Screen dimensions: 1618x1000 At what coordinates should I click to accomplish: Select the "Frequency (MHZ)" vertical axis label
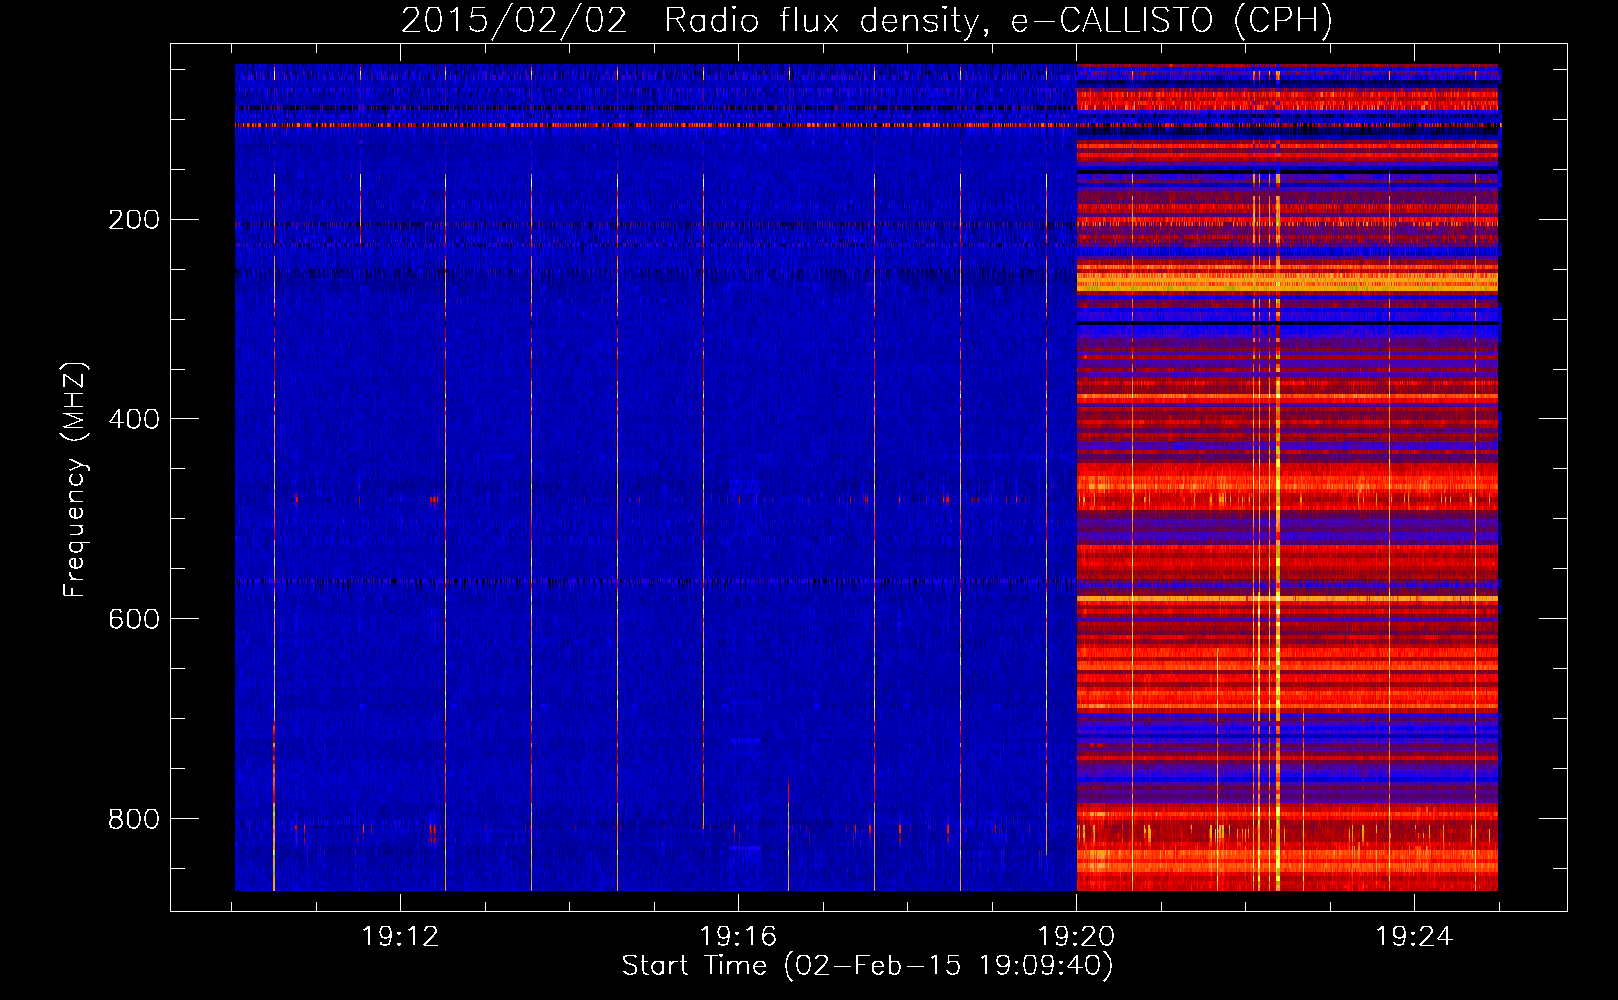[x=75, y=480]
